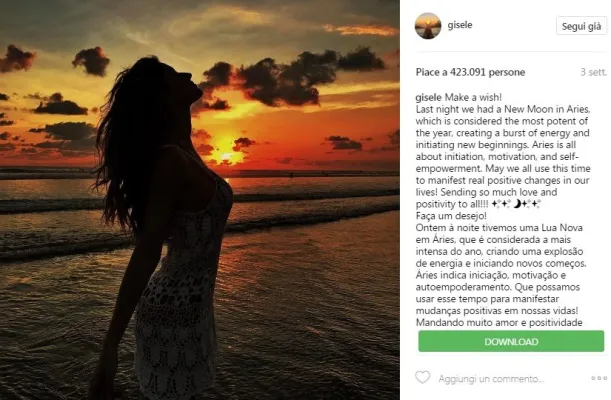611x400 pixels.
Task: View who liked 'Piace a 423.091 persone'
Action: 470,72
